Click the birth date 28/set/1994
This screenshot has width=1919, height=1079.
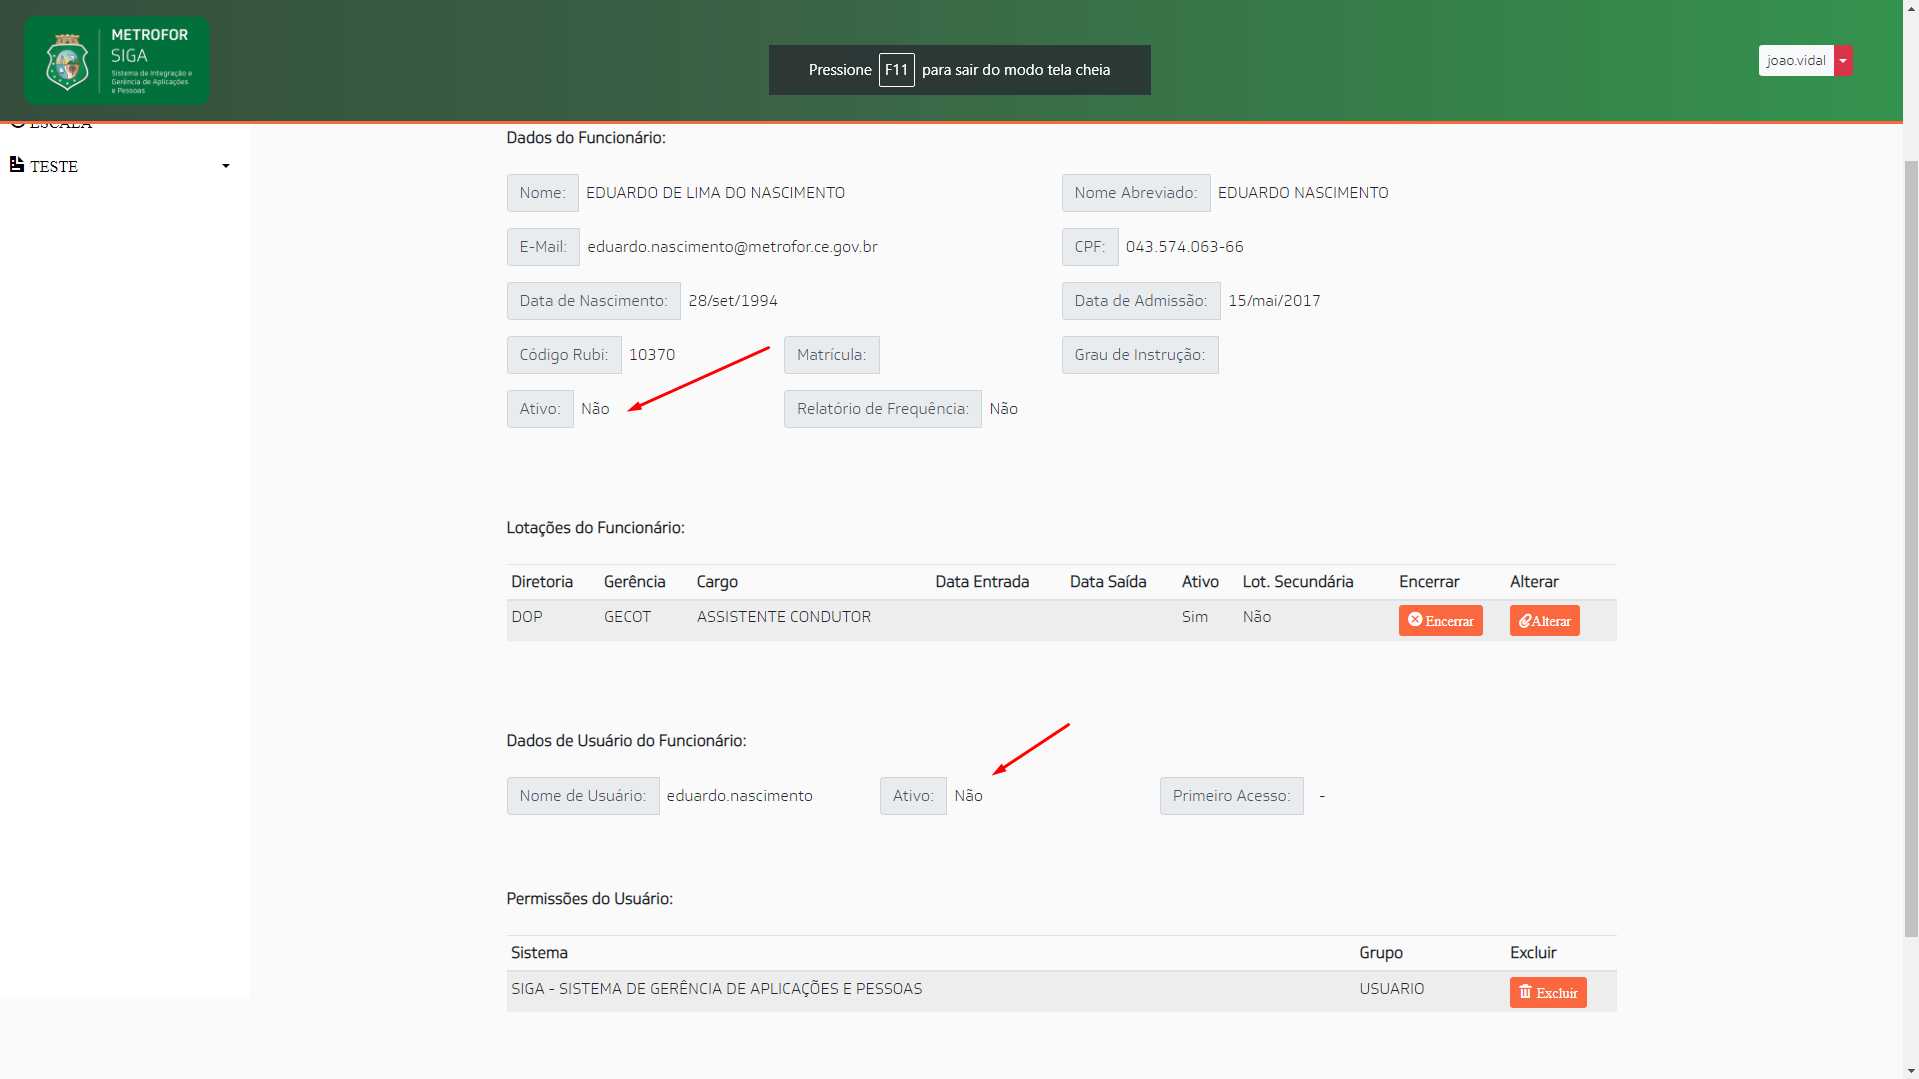coord(733,301)
